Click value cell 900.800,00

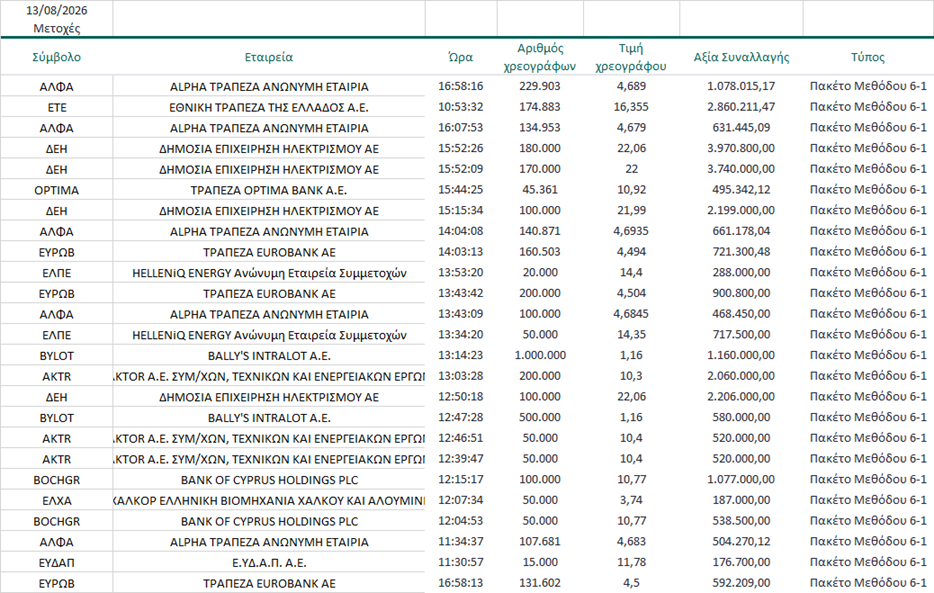[x=741, y=294]
